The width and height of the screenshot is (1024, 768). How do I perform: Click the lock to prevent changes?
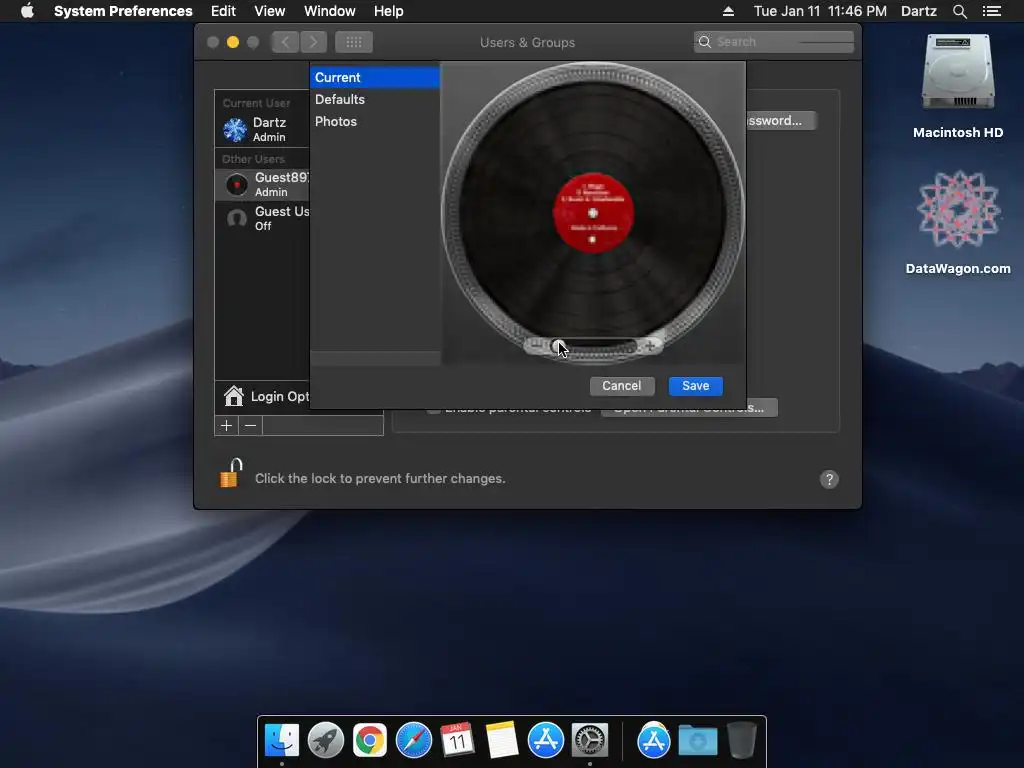coord(231,473)
